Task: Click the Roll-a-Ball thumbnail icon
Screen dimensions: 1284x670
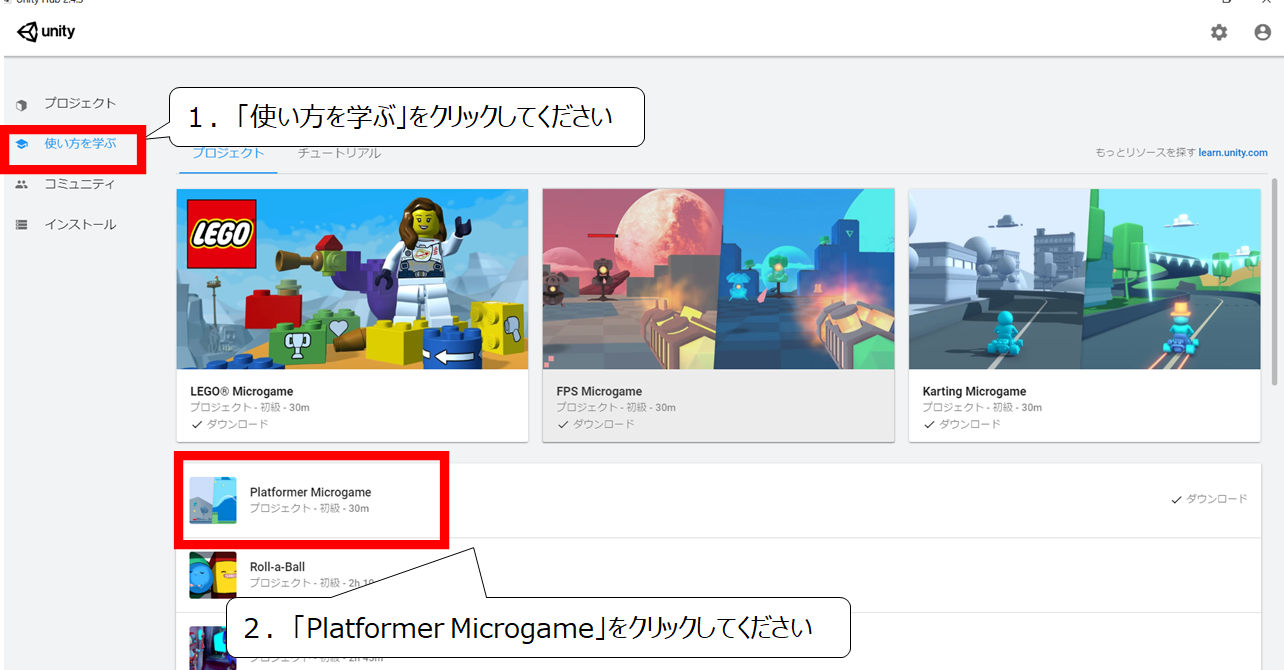Action: click(x=213, y=575)
